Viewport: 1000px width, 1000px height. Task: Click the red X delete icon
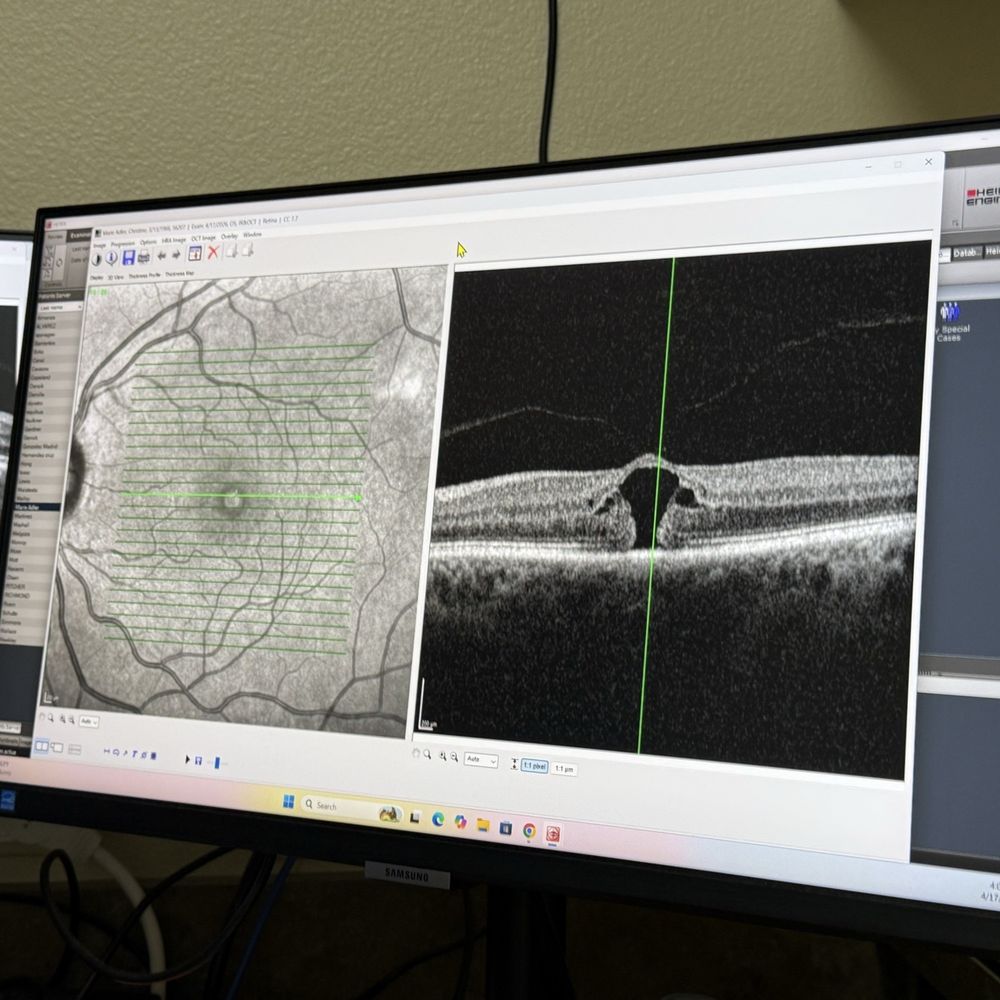click(x=213, y=251)
